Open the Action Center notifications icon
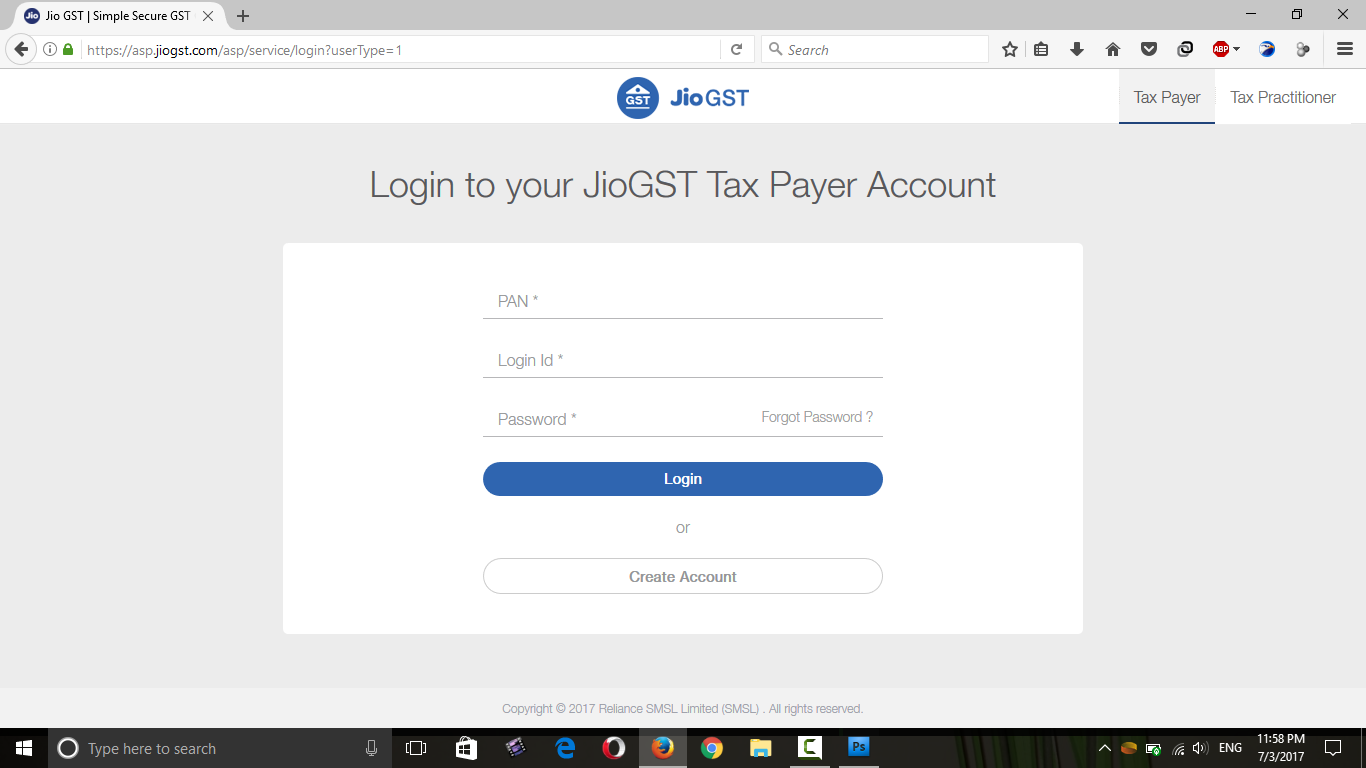The height and width of the screenshot is (768, 1366). pos(1333,748)
